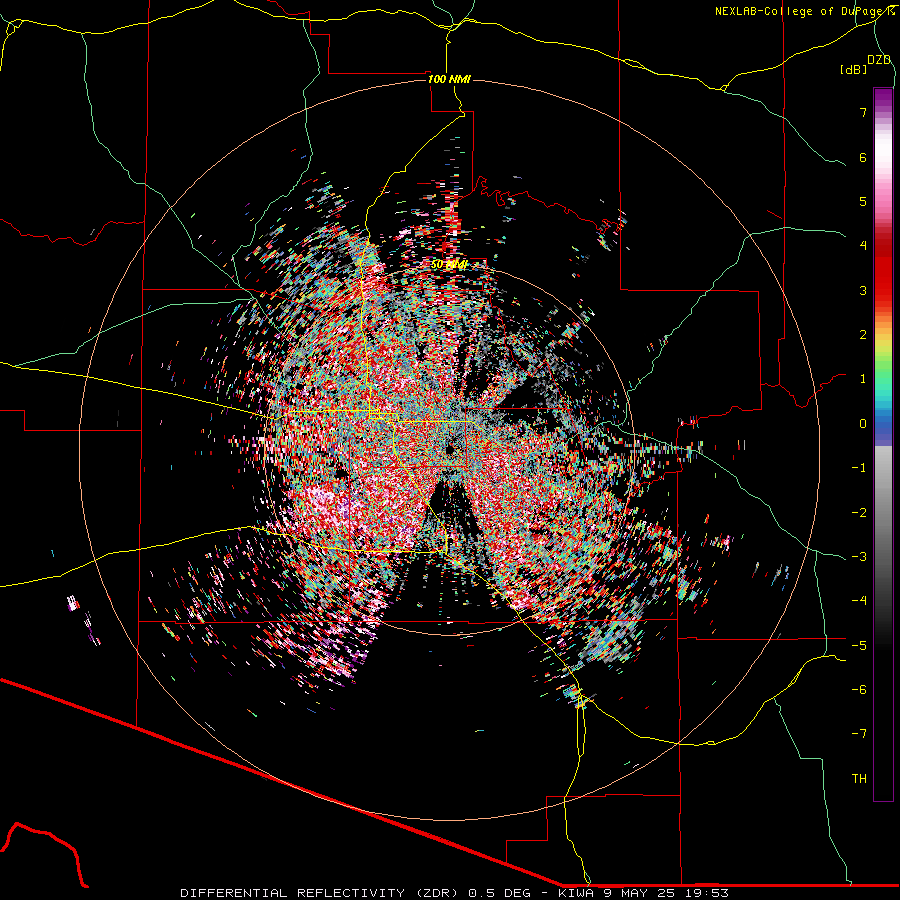This screenshot has height=900, width=900.
Task: Click the TH label on color scale
Action: (x=859, y=779)
